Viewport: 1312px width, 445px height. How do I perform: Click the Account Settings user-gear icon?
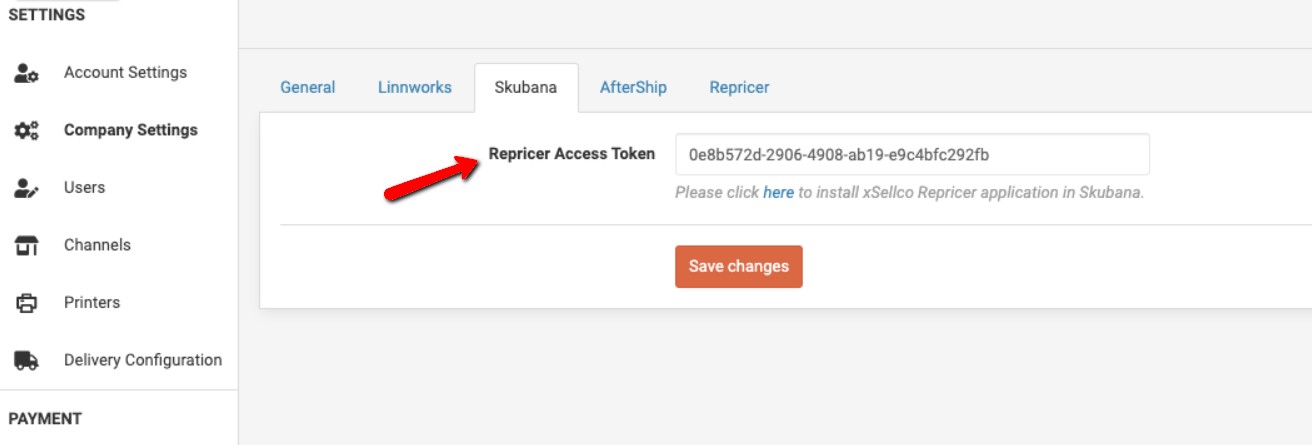click(26, 73)
